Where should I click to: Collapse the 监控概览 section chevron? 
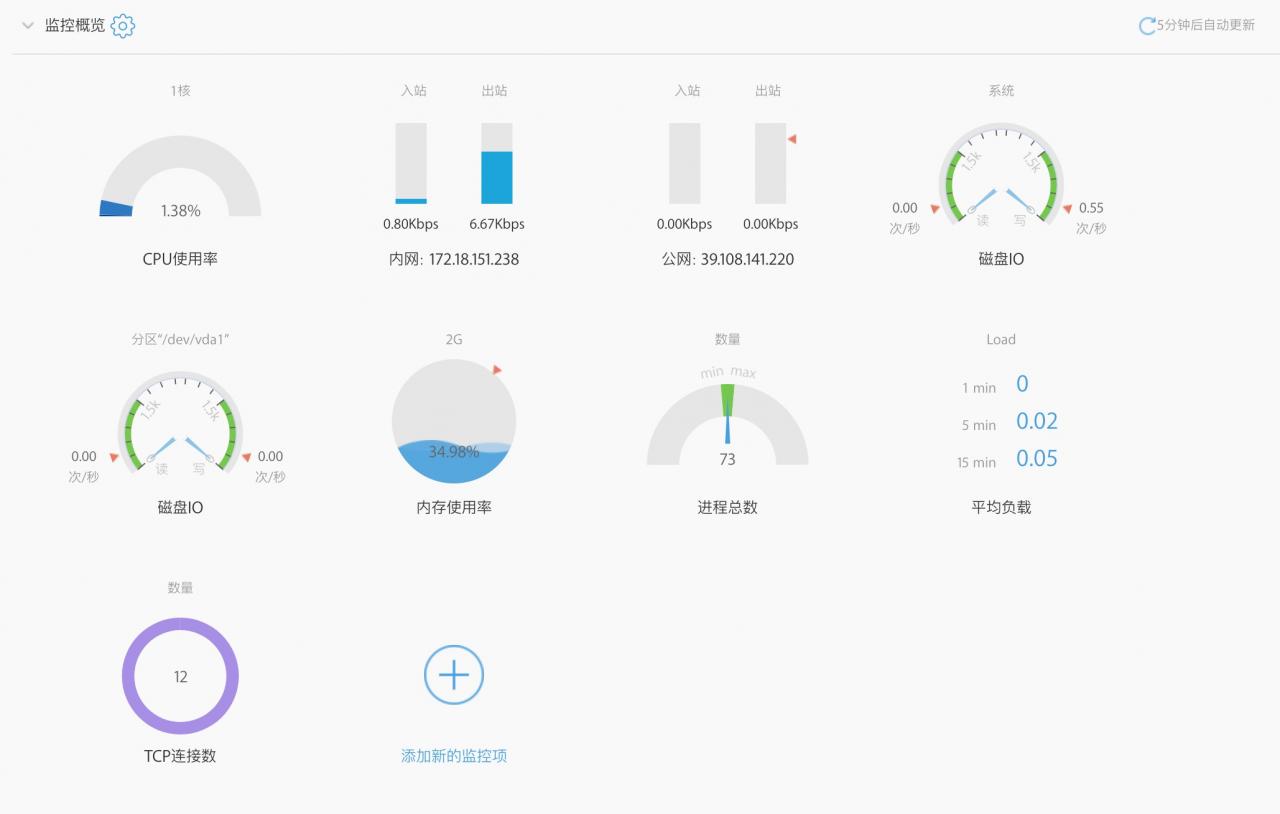pyautogui.click(x=28, y=26)
